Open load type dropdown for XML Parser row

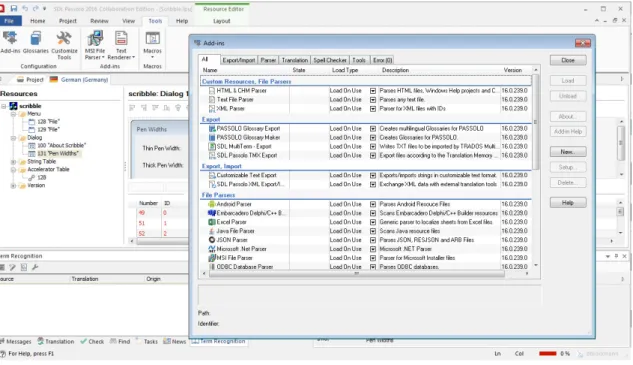(x=373, y=109)
